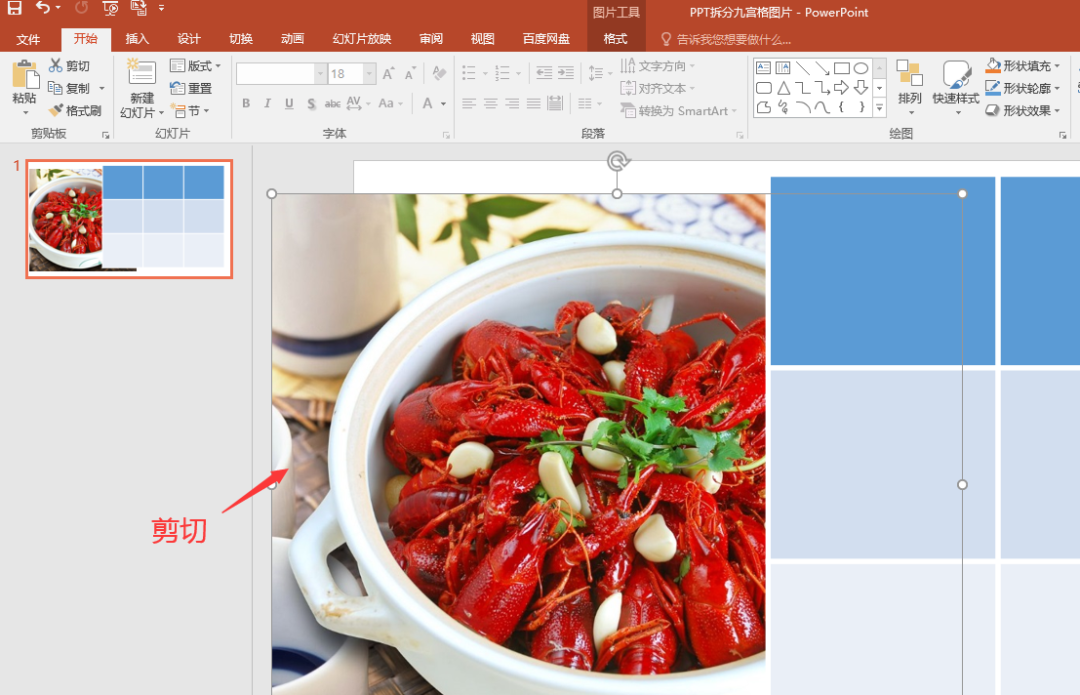
Task: Undo the last action
Action: coord(43,8)
